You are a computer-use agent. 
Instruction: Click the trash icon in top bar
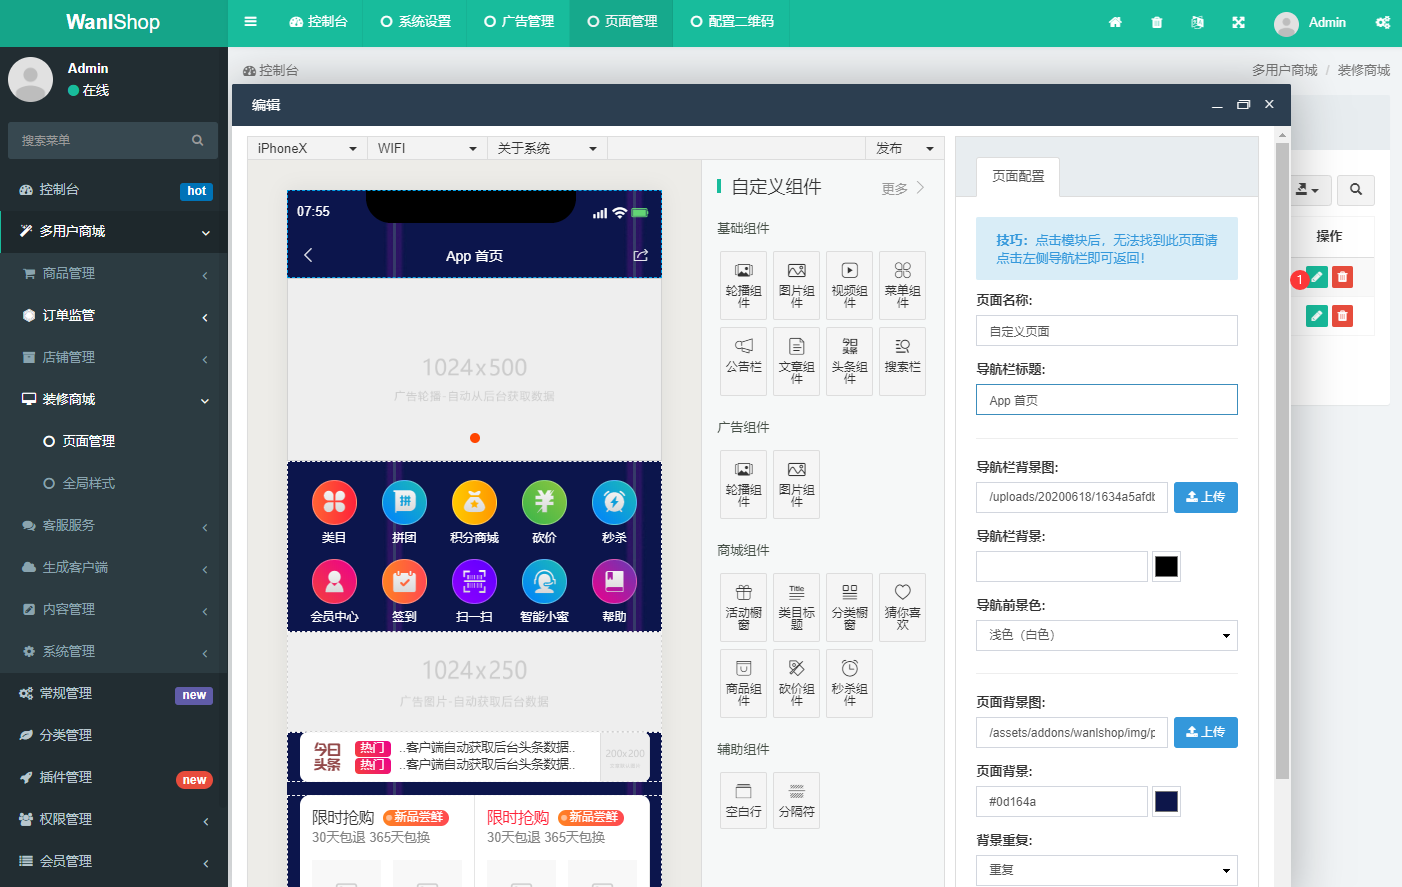point(1157,22)
